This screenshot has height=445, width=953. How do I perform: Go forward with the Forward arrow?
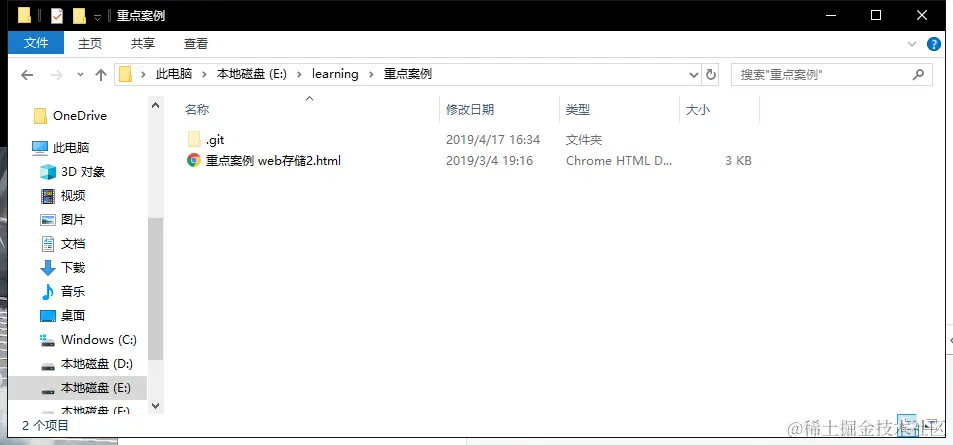coord(57,75)
